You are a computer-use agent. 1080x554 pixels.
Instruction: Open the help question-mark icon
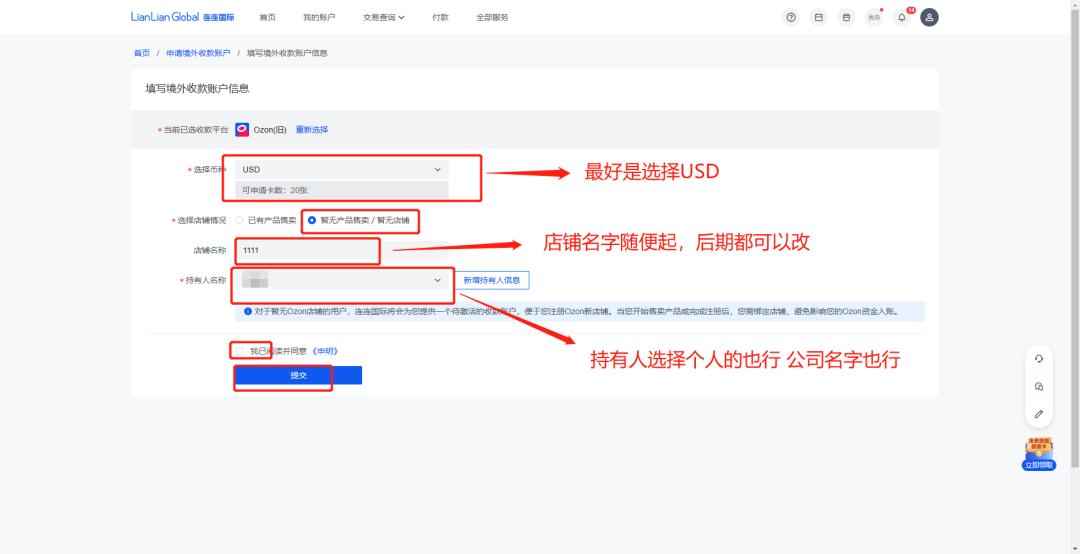click(791, 17)
